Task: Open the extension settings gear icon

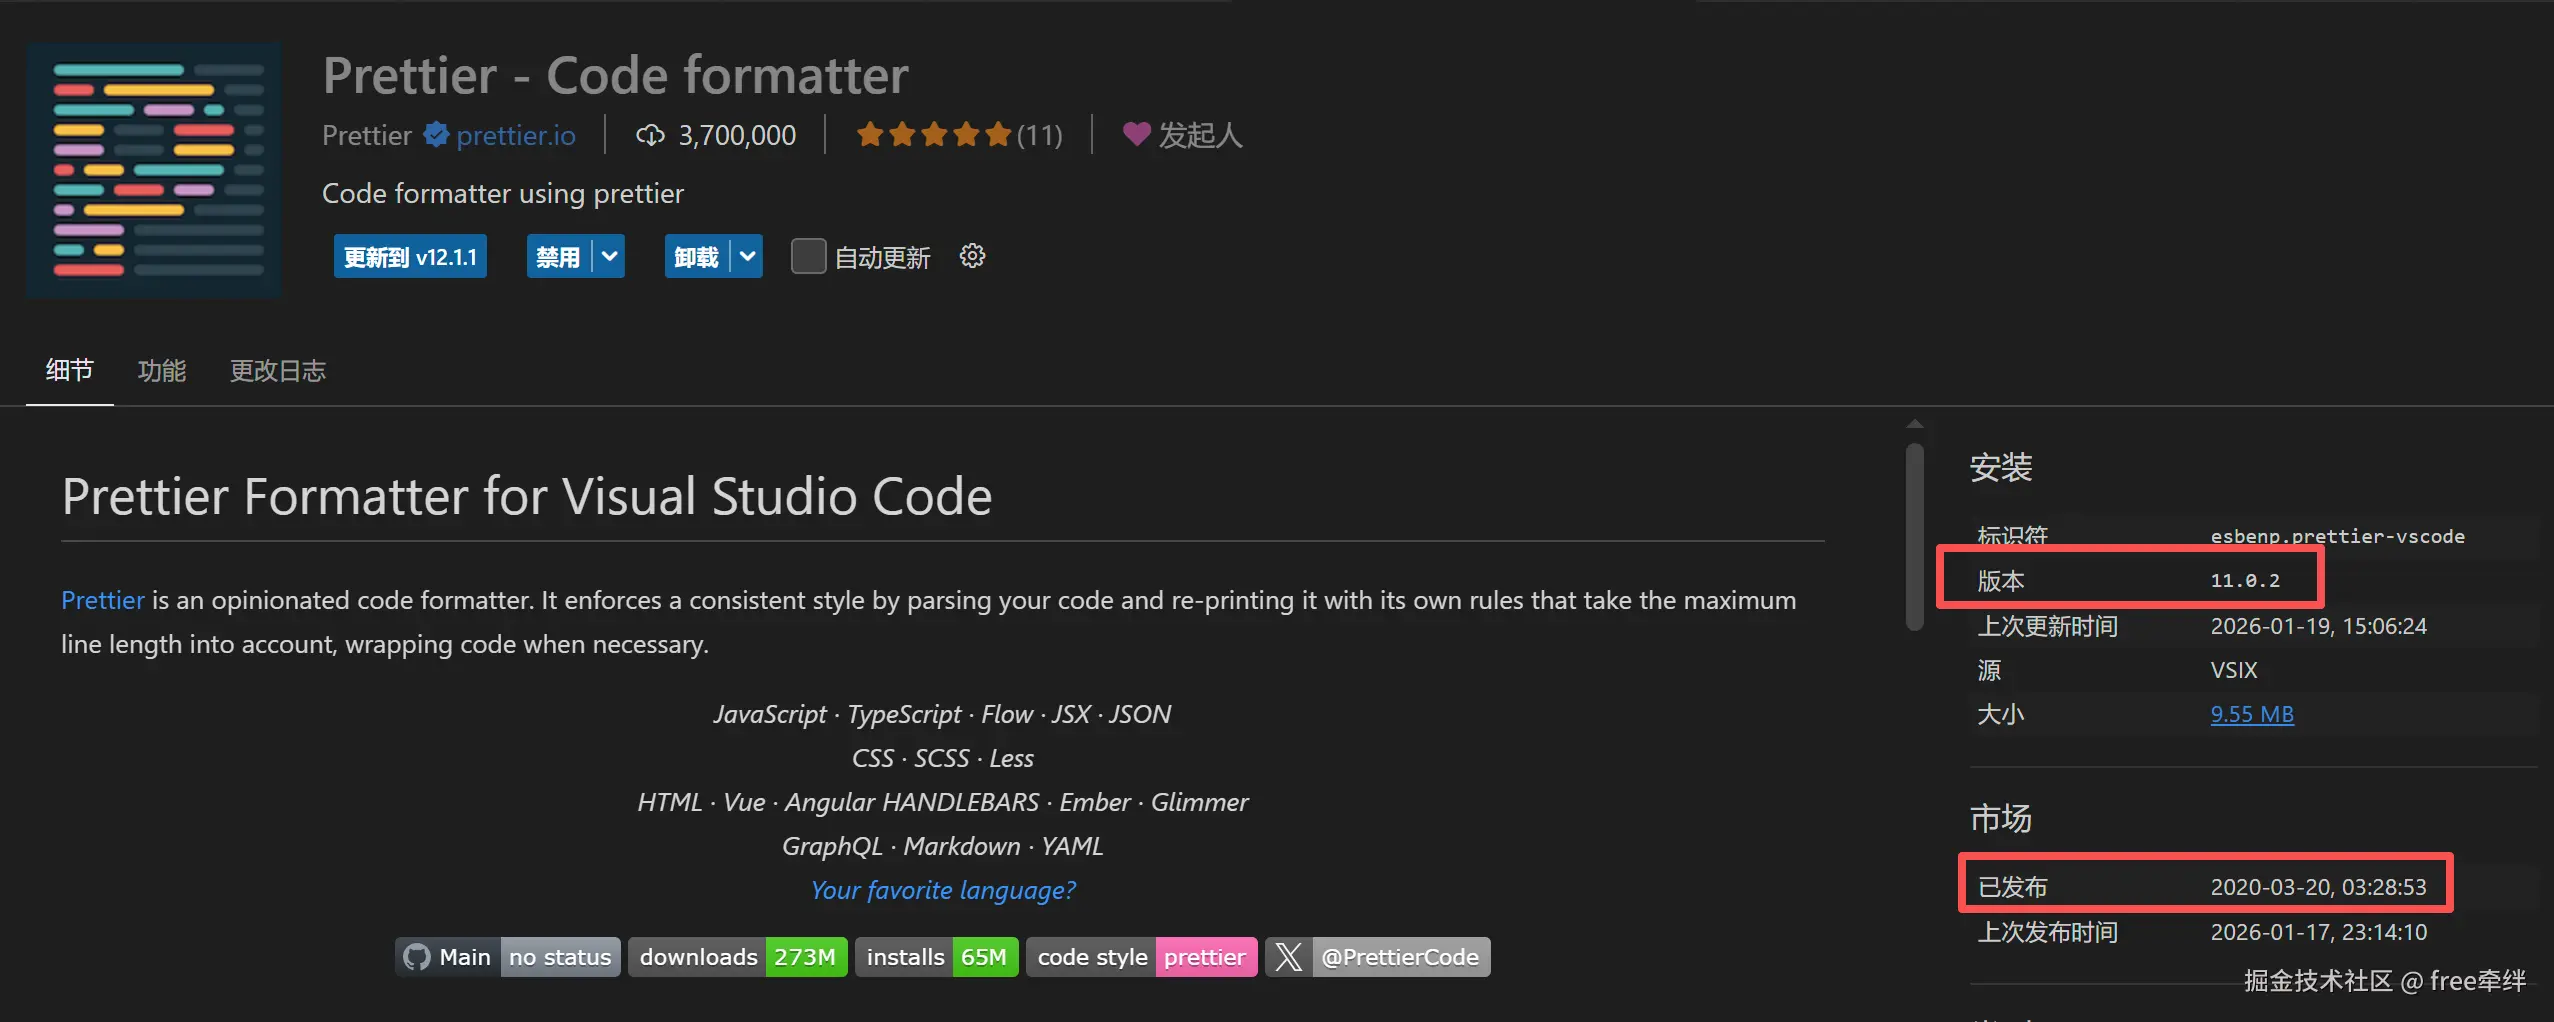Action: [972, 256]
